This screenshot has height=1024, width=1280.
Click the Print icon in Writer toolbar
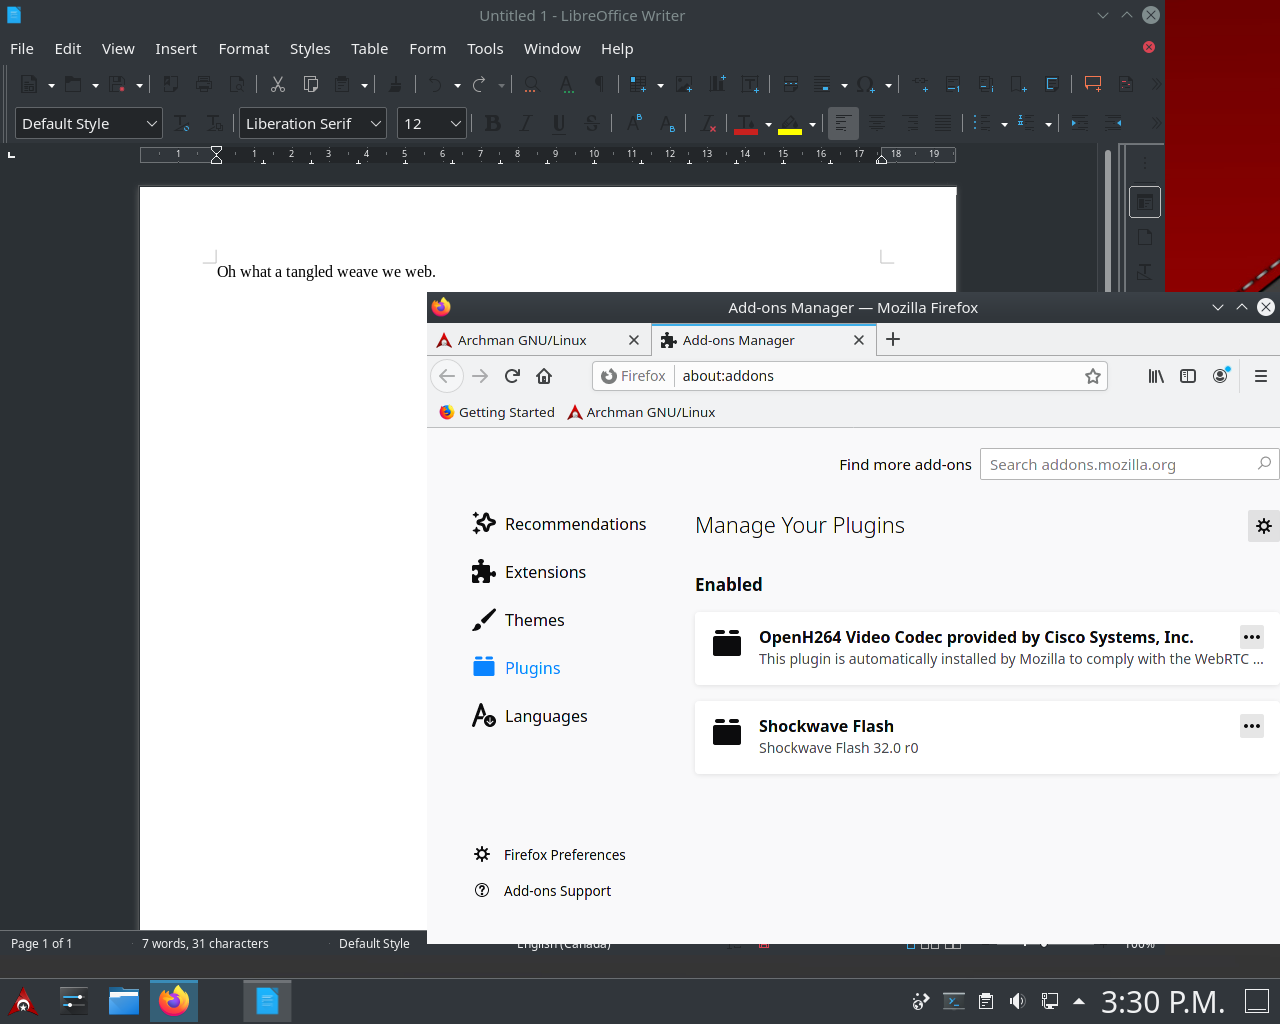tap(204, 84)
